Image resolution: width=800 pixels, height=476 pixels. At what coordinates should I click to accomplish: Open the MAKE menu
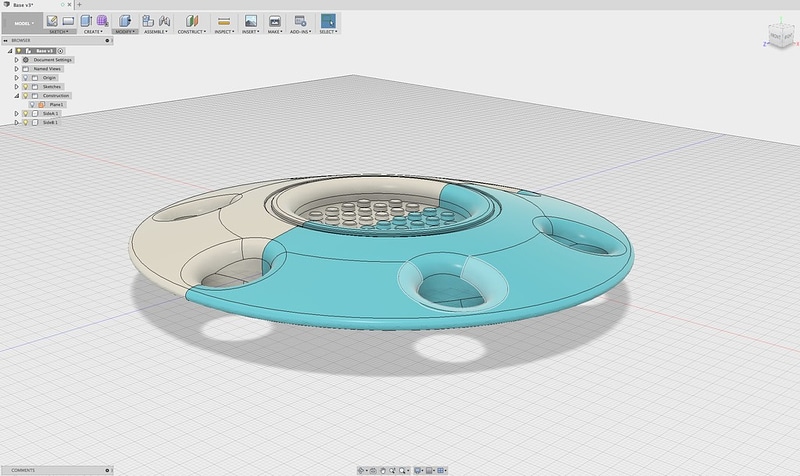[274, 32]
